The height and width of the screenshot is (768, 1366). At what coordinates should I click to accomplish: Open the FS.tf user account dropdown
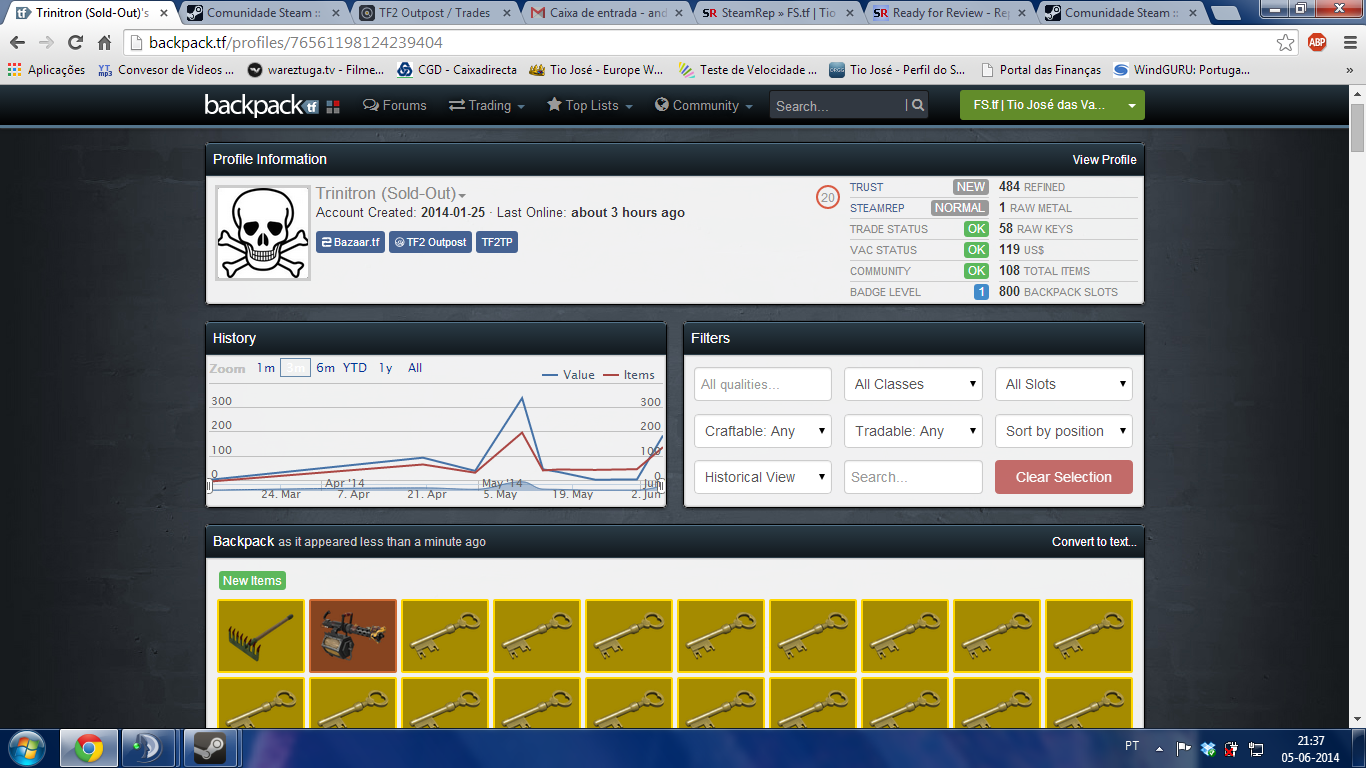(x=1052, y=105)
